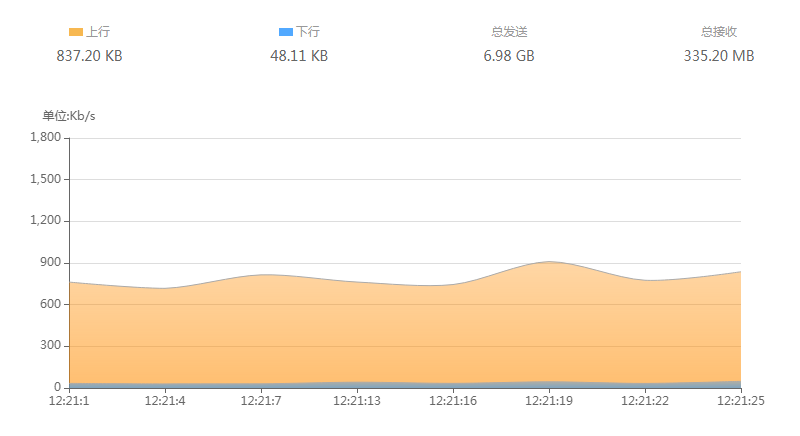Click the 12:21:13 time axis tick
Image resolution: width=800 pixels, height=436 pixels.
click(x=357, y=401)
